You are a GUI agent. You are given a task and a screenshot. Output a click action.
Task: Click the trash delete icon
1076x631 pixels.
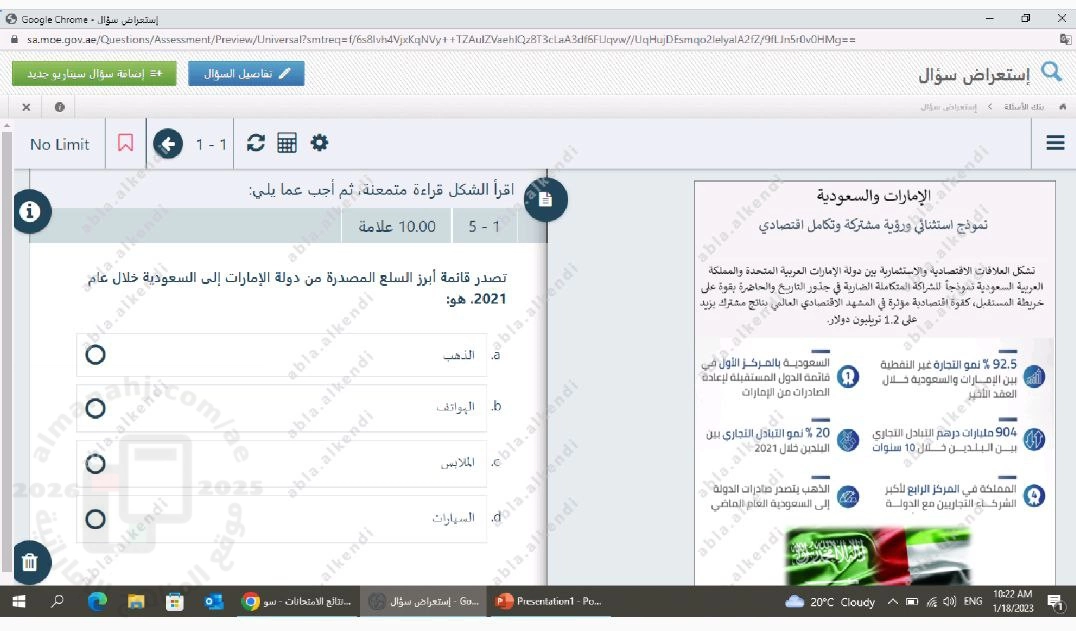(29, 562)
